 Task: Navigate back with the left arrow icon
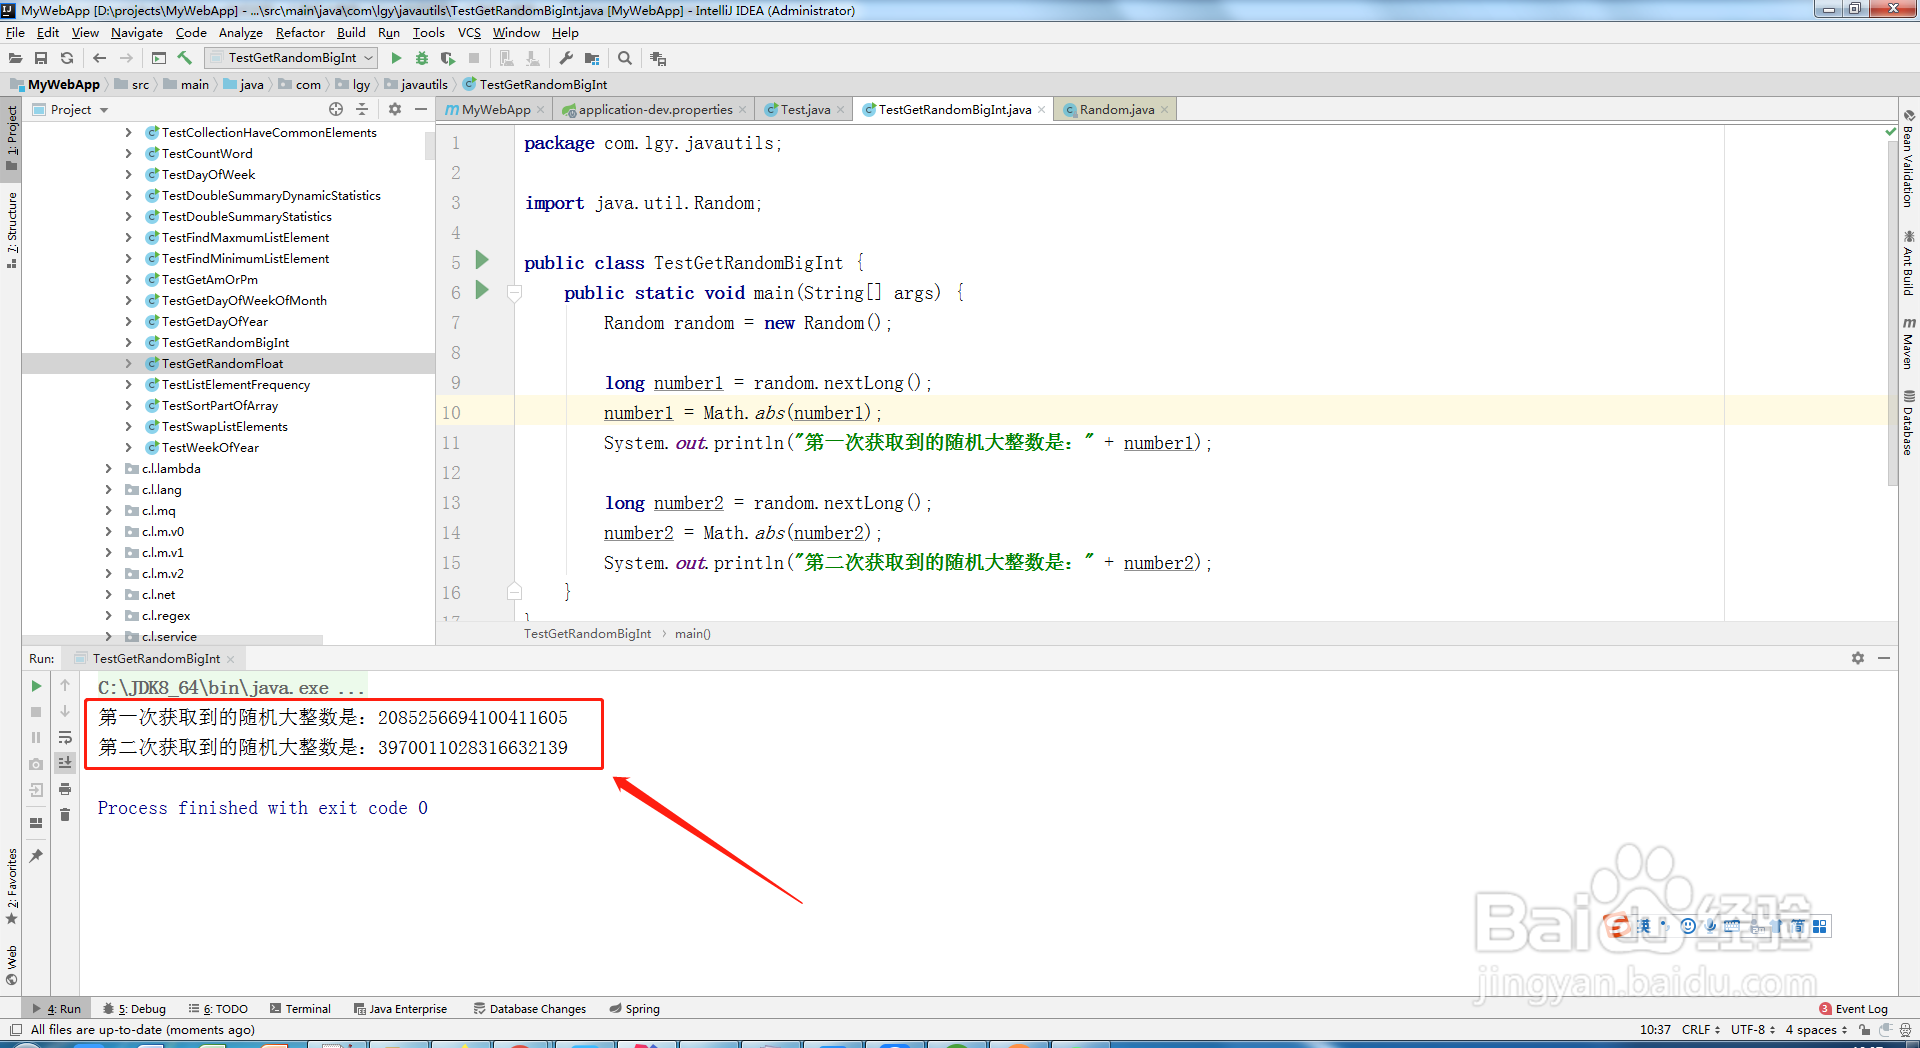click(x=99, y=58)
